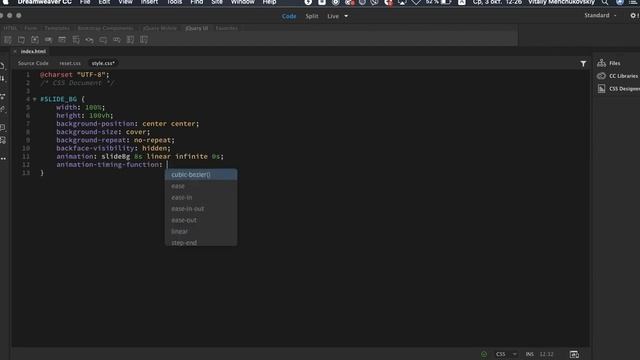Click the sixth jQuery UI insert icon
The width and height of the screenshot is (640, 360).
[76, 40]
